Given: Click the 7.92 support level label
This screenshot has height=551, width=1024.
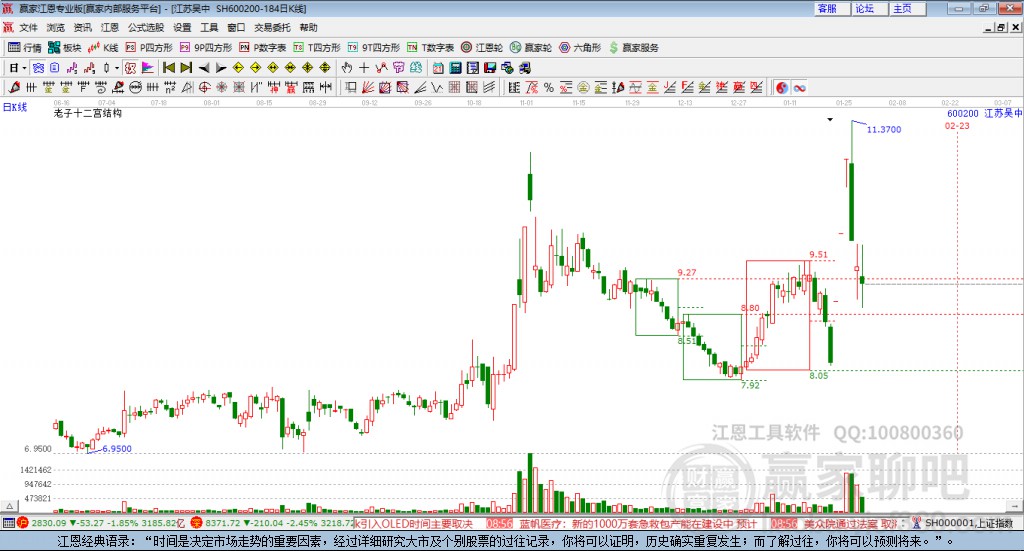Looking at the screenshot, I should pyautogui.click(x=750, y=386).
